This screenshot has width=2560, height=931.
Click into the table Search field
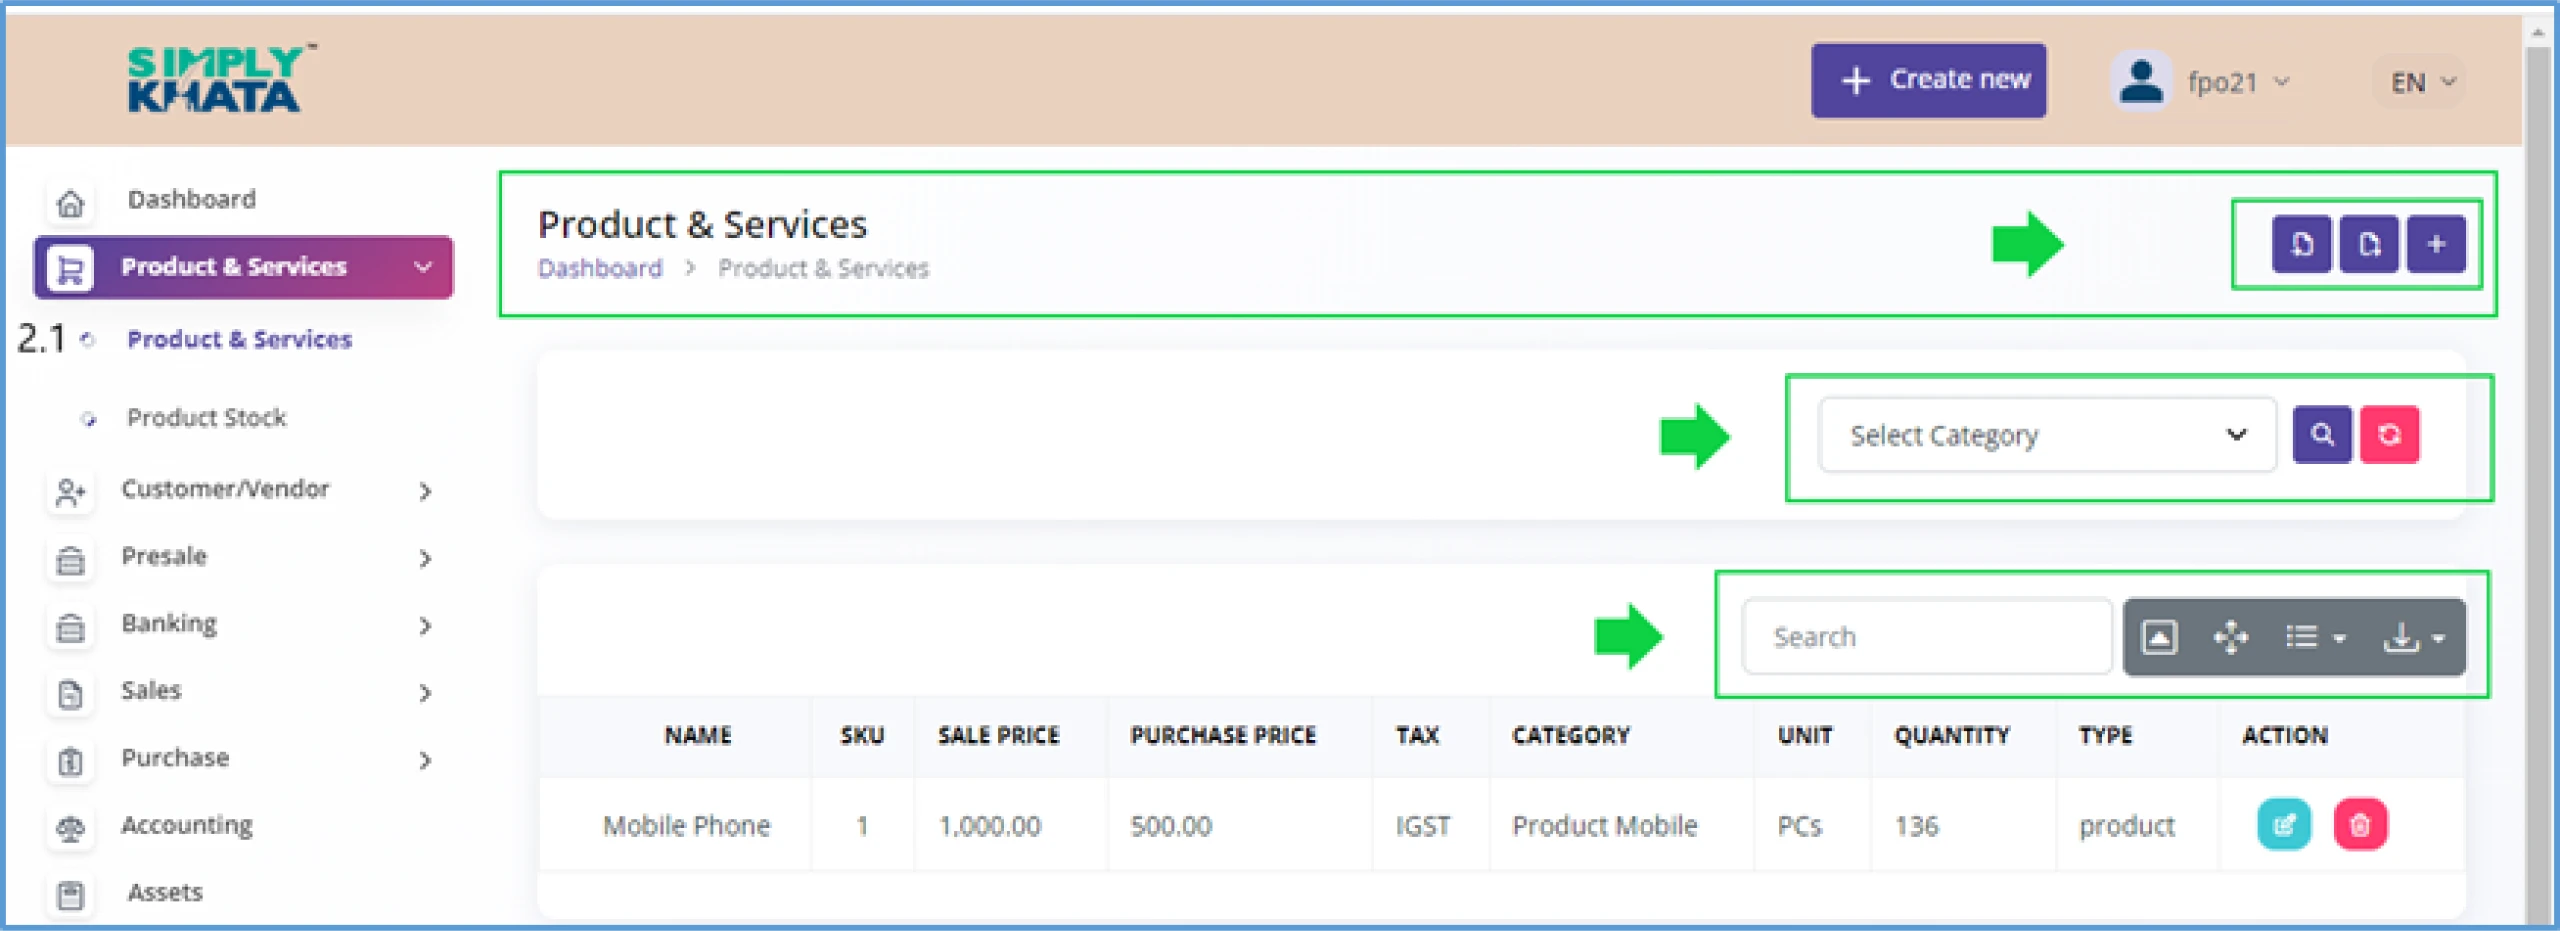[1925, 637]
